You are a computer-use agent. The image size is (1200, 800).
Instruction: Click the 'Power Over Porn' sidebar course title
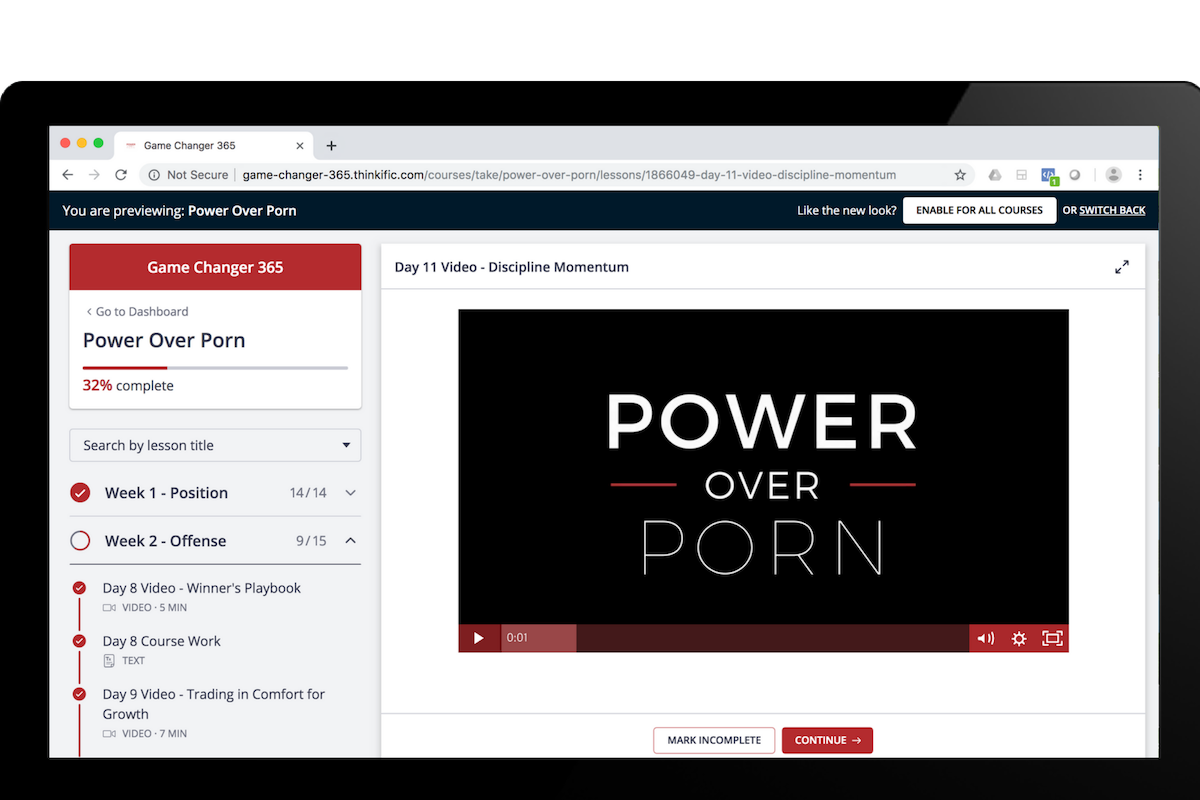164,340
